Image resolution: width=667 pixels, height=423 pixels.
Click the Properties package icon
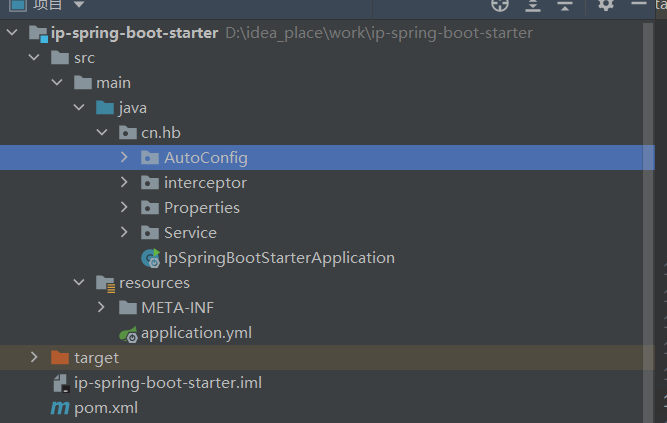click(150, 208)
